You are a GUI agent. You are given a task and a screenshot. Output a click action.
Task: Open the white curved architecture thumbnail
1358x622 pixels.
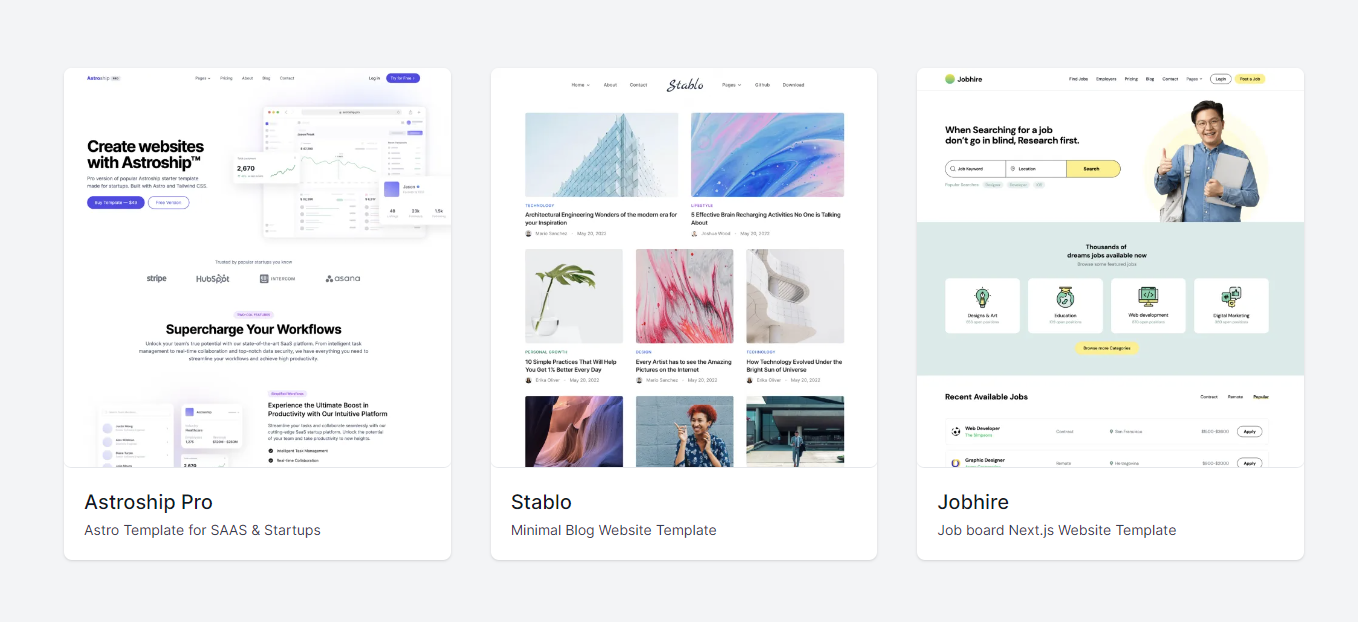[x=795, y=296]
